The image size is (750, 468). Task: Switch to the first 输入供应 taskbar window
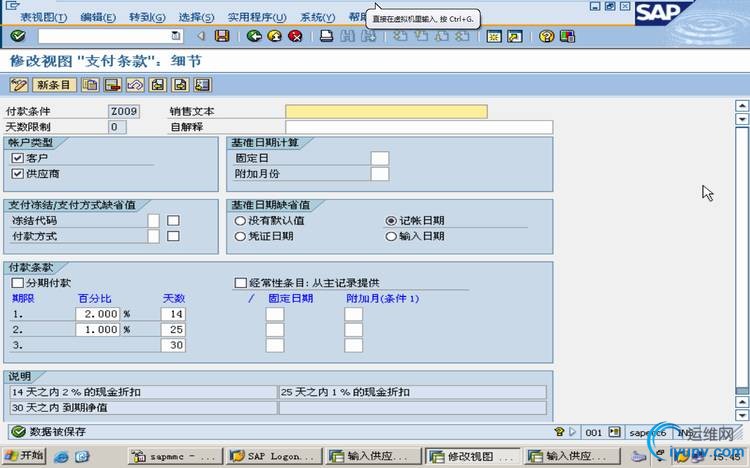(x=373, y=457)
